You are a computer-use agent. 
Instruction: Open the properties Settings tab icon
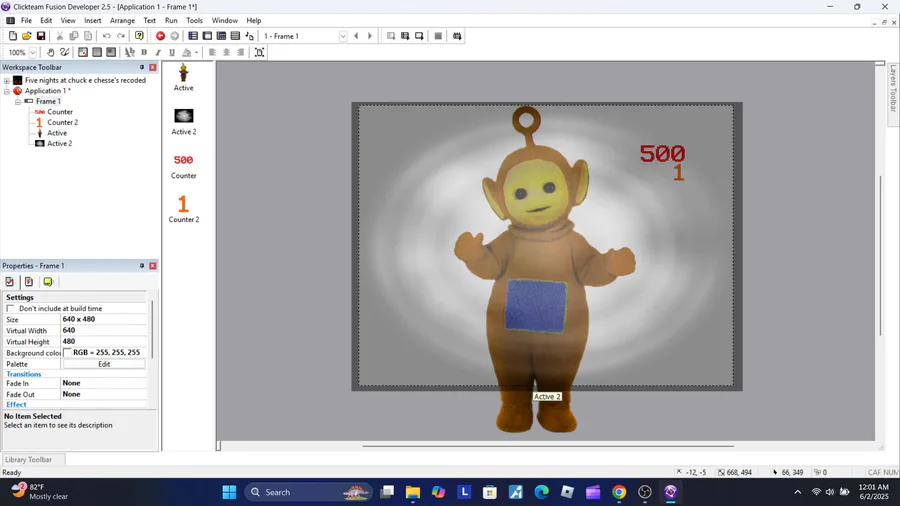coord(10,282)
